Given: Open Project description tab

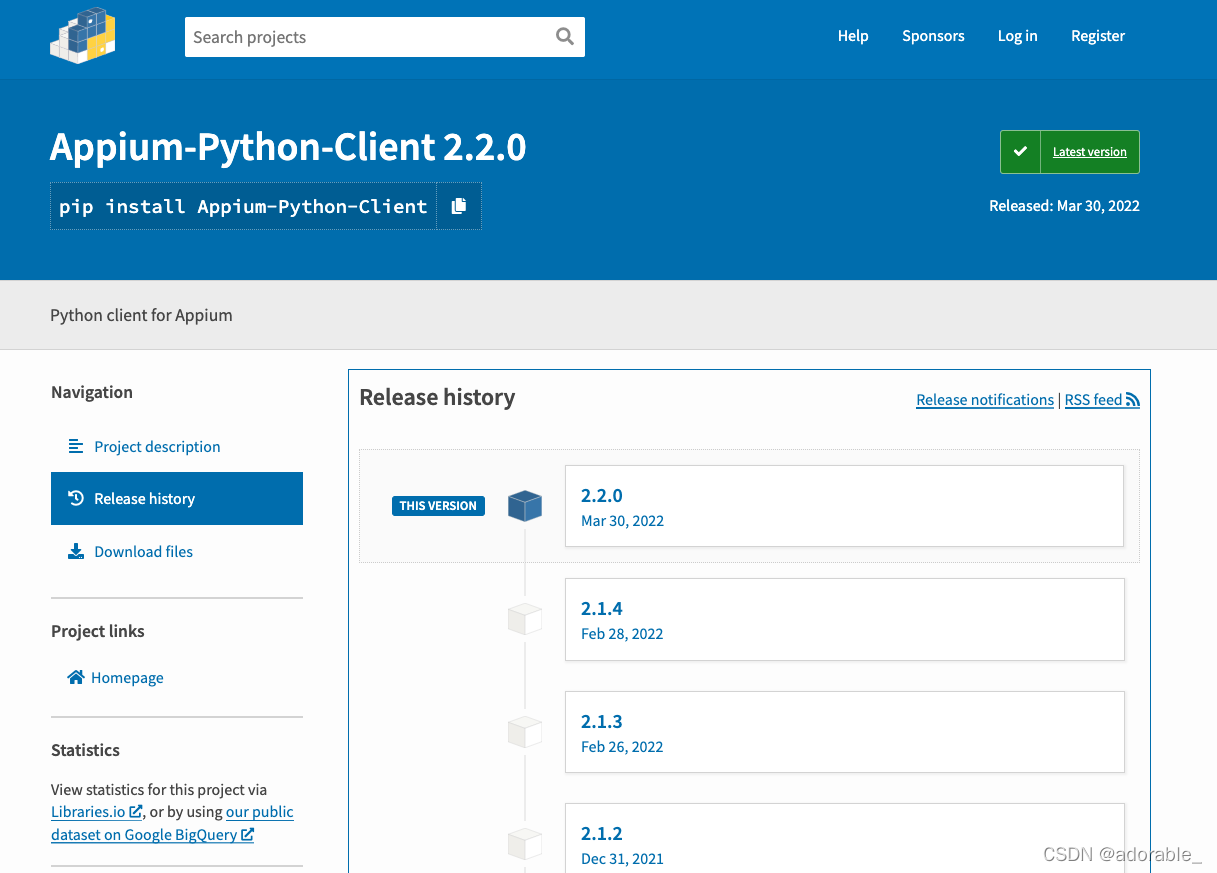Looking at the screenshot, I should click(x=177, y=446).
